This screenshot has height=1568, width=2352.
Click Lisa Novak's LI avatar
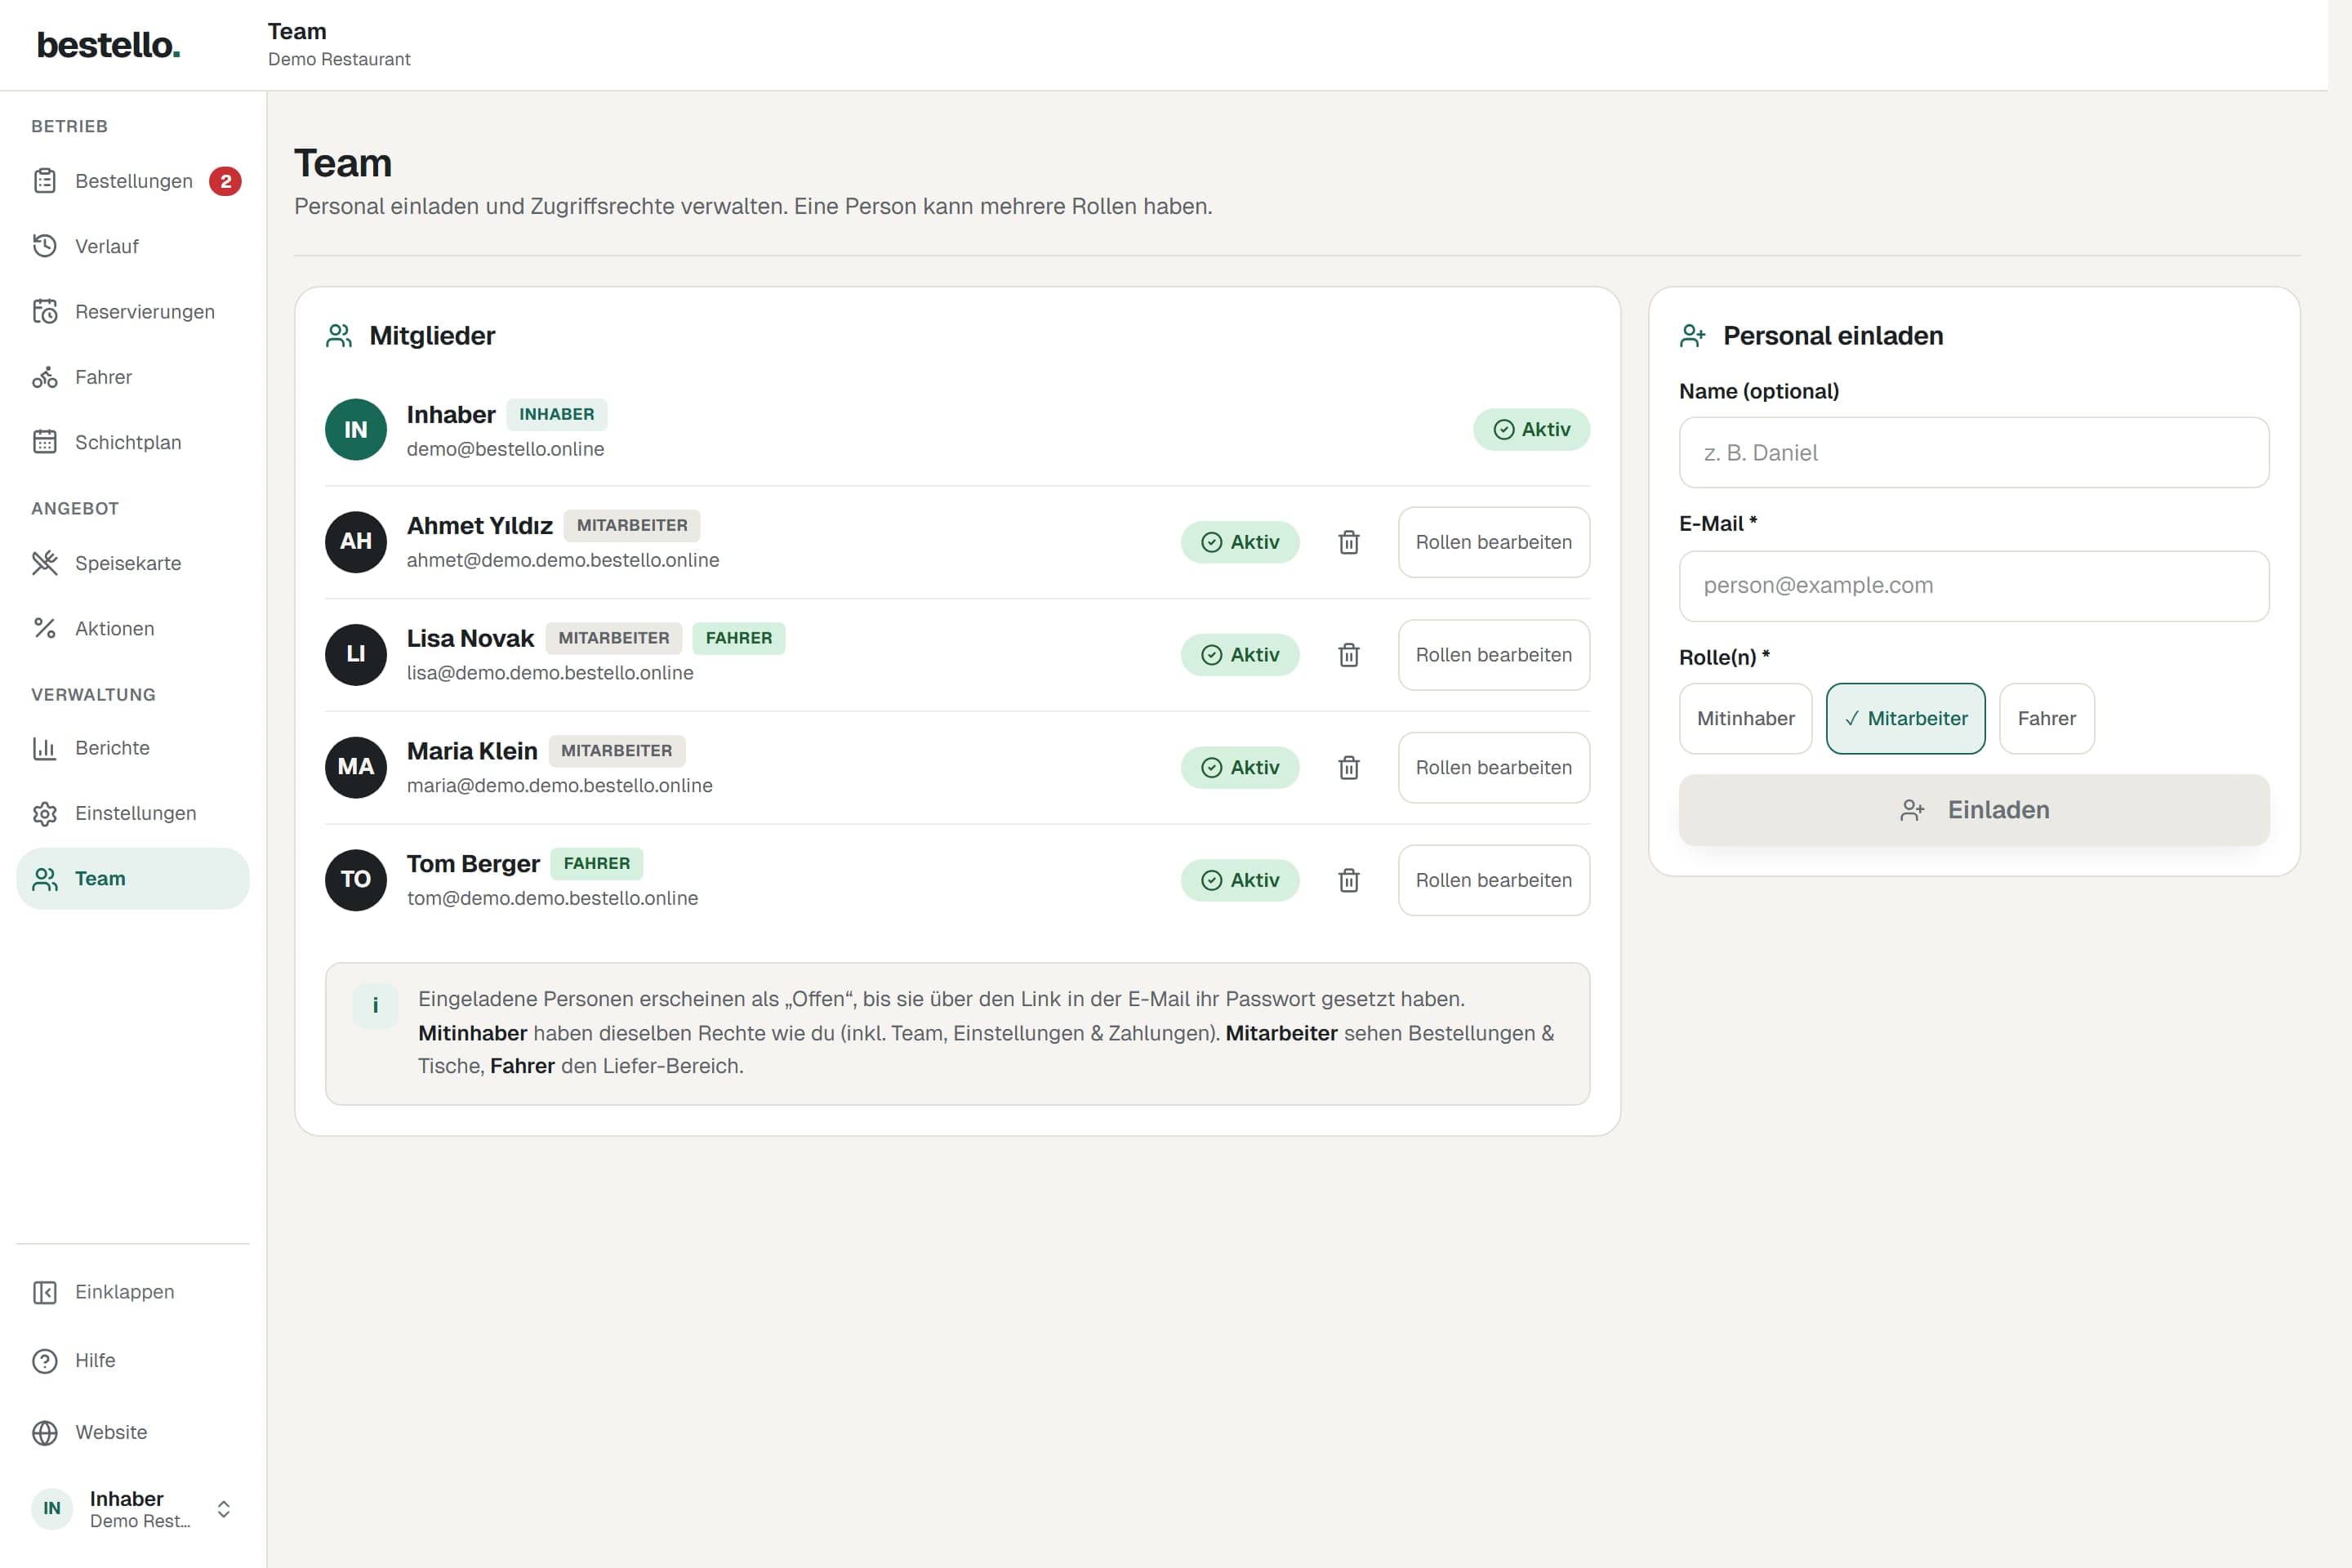point(356,655)
